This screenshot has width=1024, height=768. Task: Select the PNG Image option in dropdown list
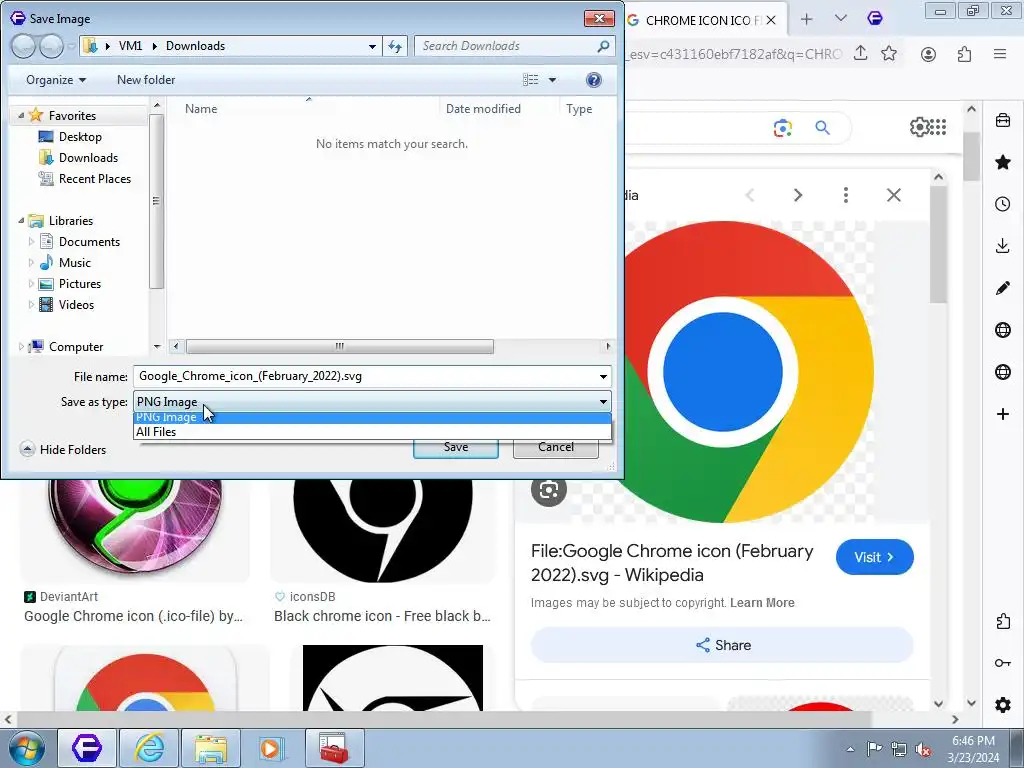[x=372, y=417]
